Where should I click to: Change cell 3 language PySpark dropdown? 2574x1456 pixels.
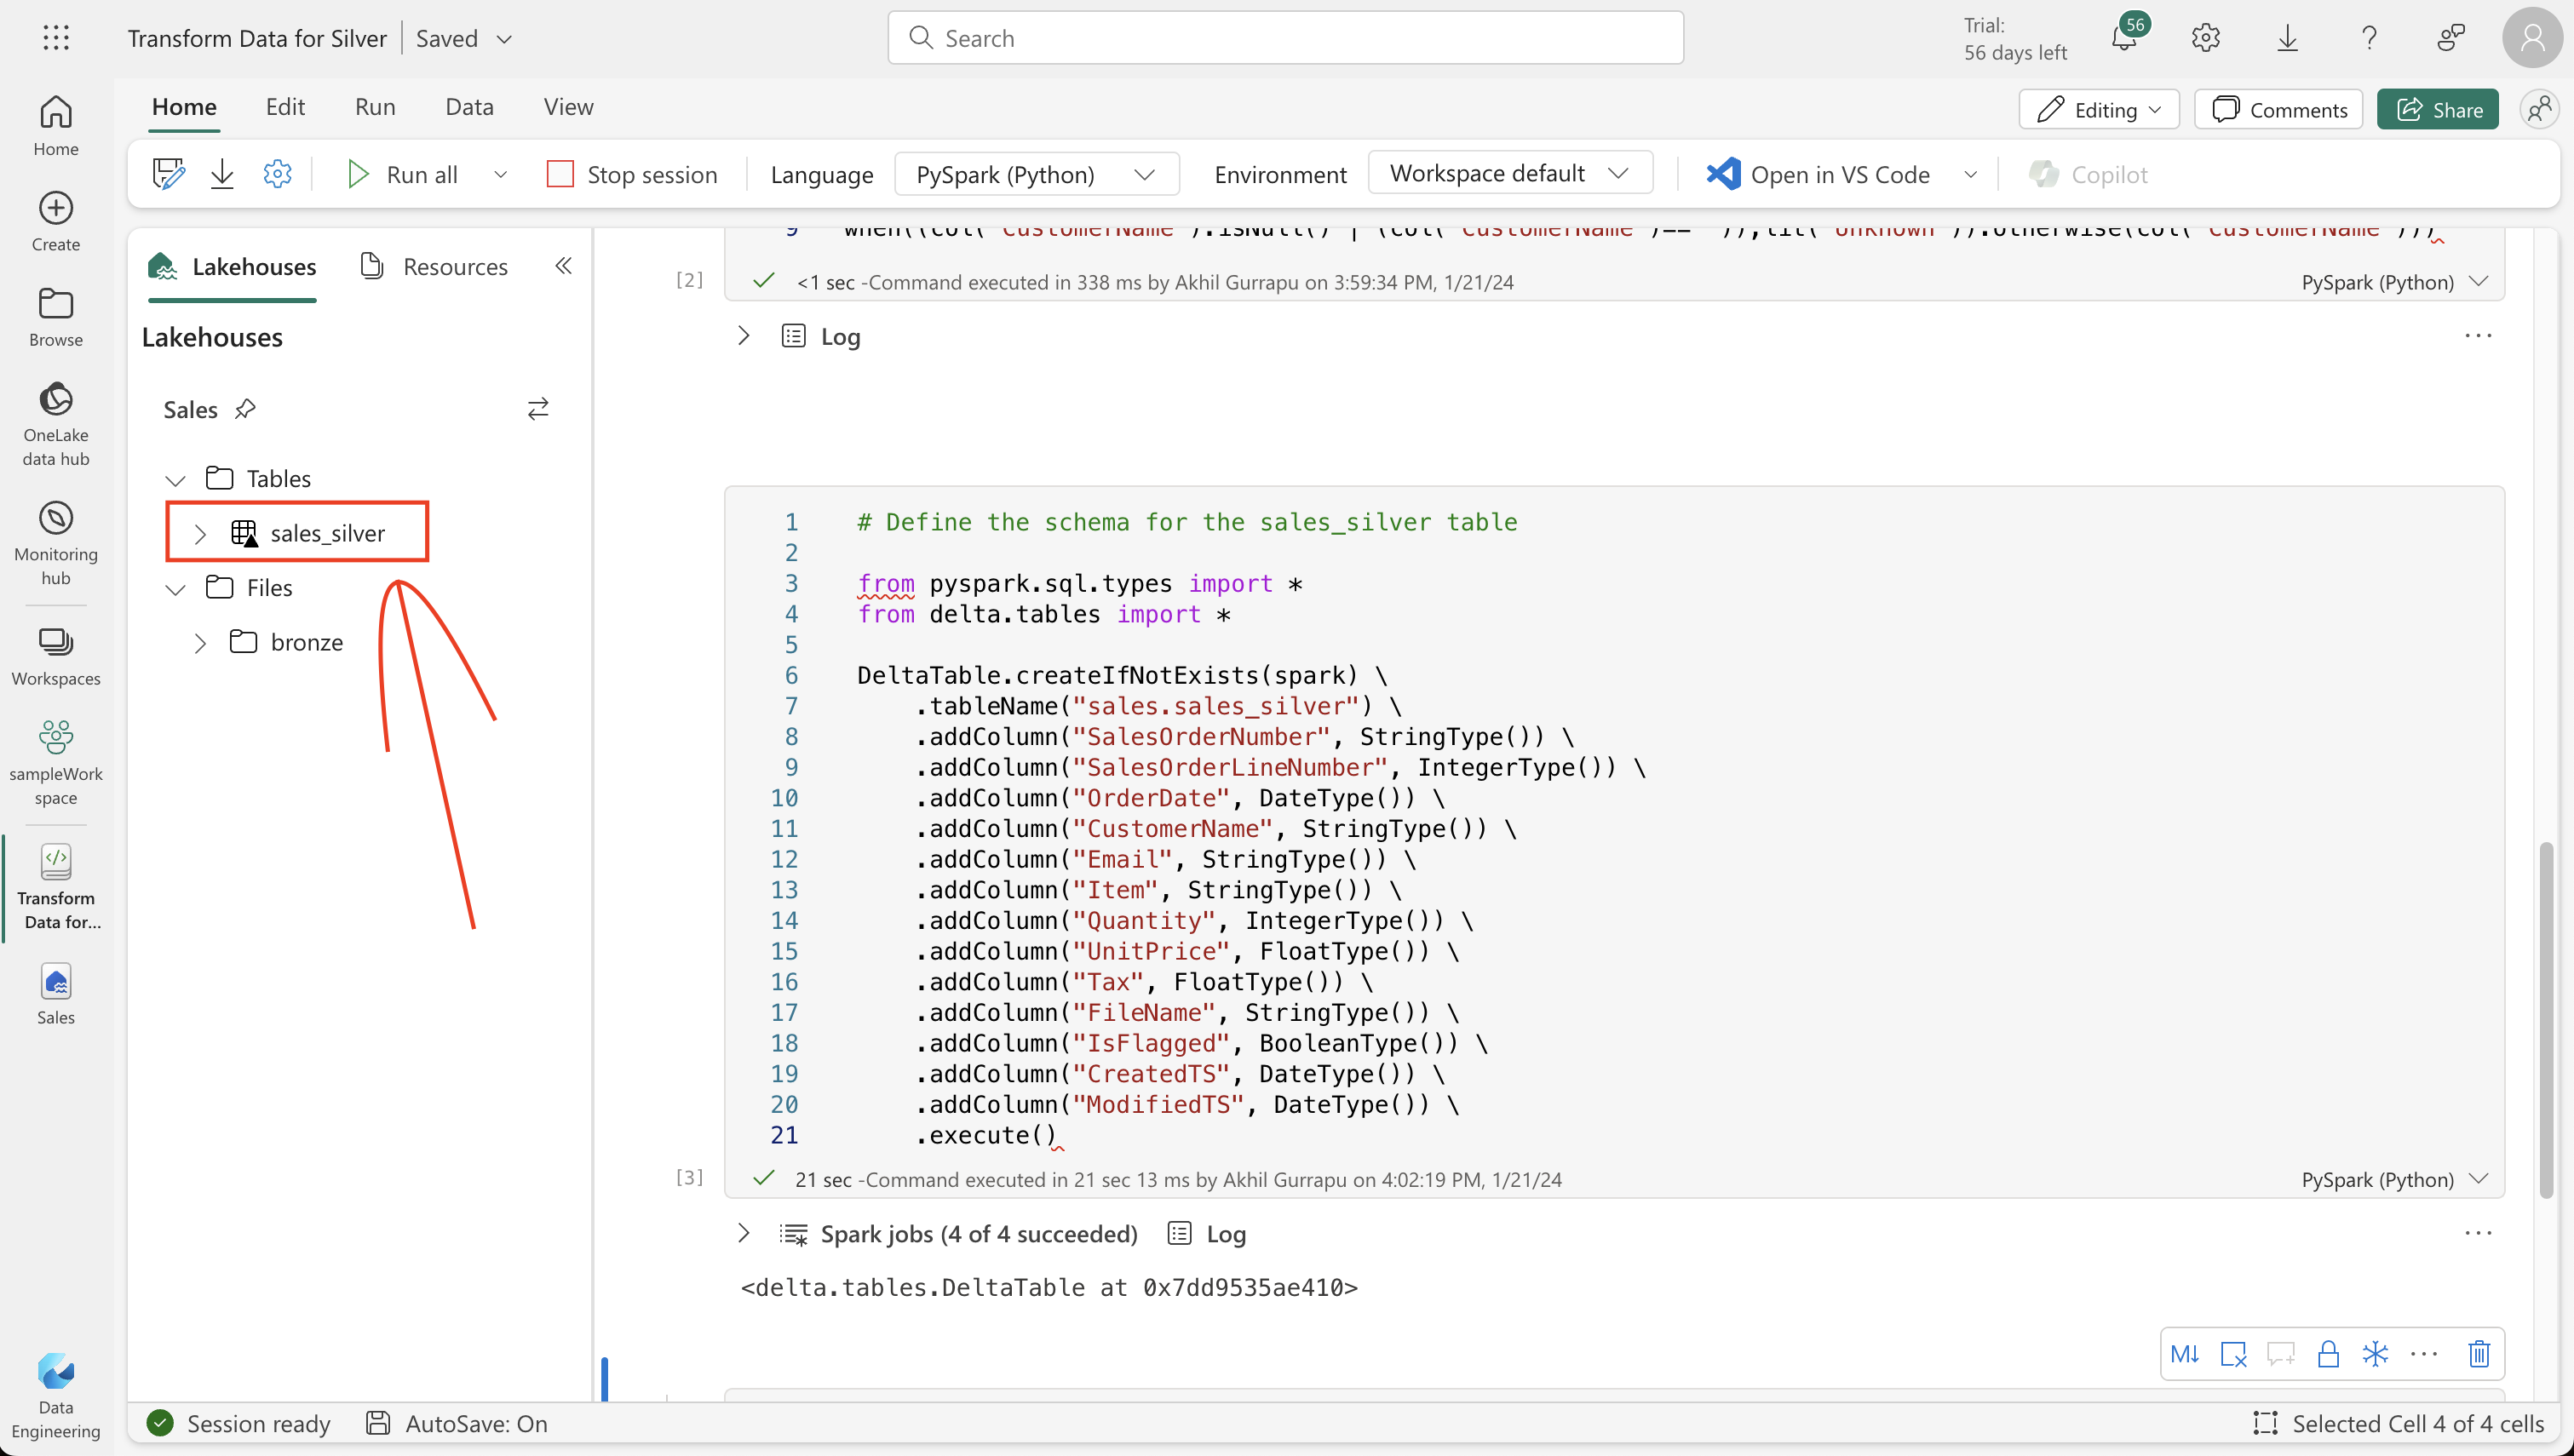coord(2394,1180)
